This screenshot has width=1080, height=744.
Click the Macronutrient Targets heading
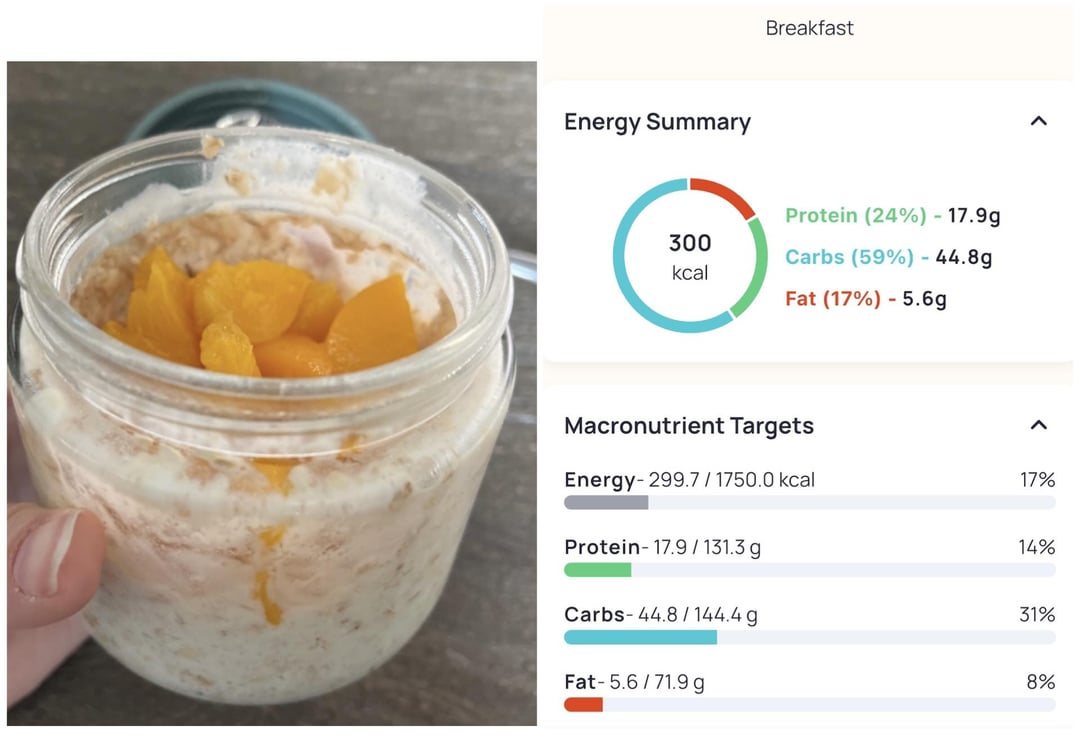point(689,426)
